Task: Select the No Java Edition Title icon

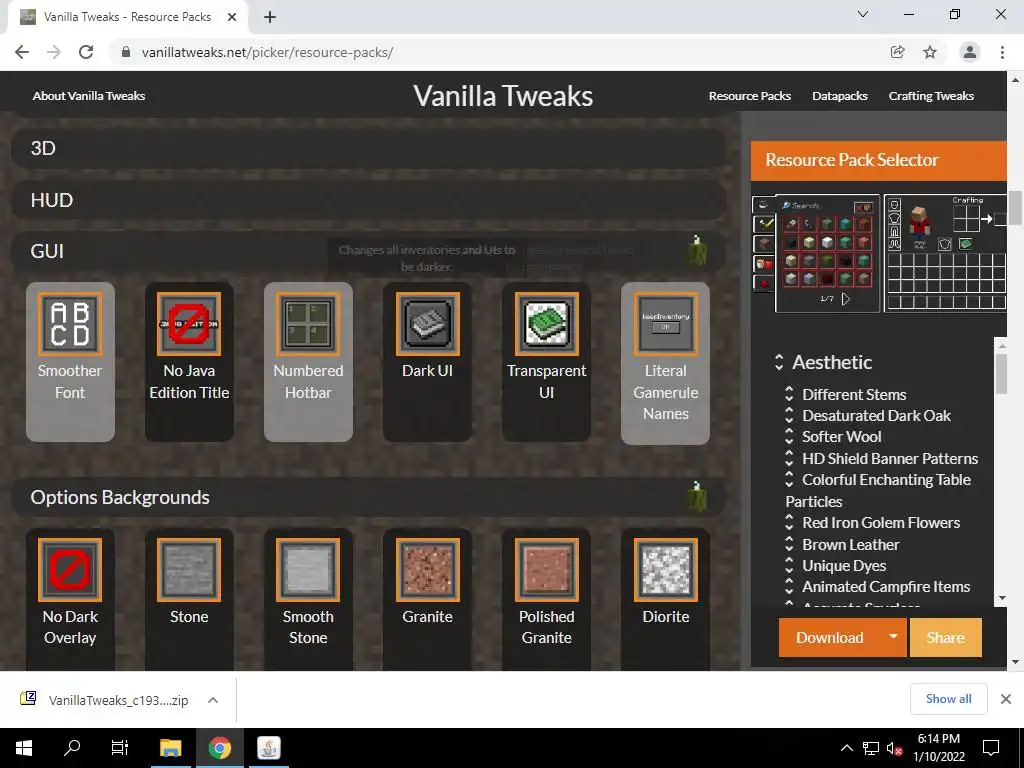Action: [x=189, y=324]
